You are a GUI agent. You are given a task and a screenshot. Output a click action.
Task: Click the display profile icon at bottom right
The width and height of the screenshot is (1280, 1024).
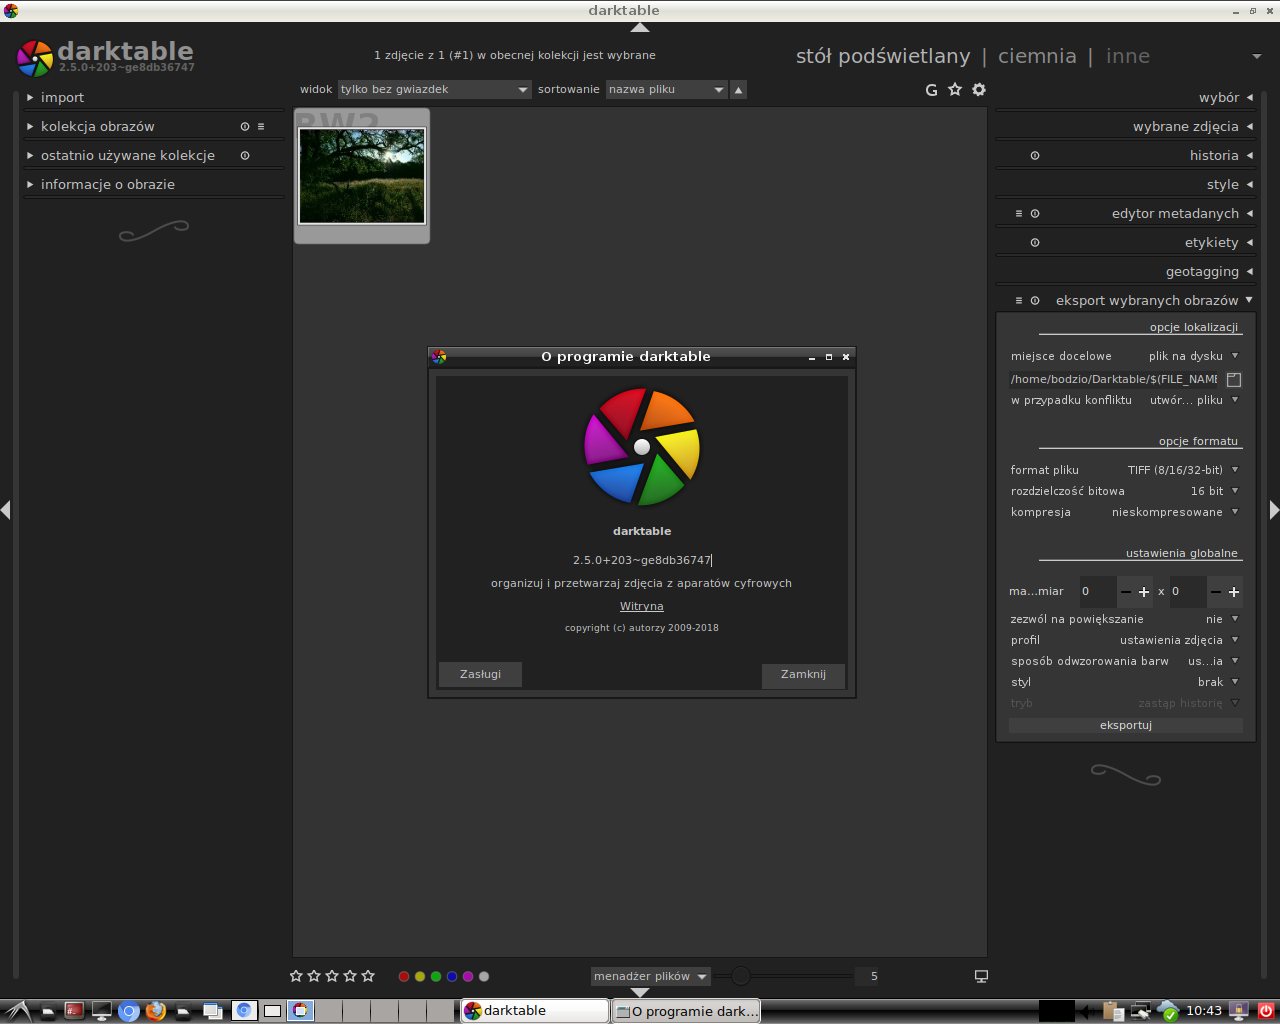981,976
